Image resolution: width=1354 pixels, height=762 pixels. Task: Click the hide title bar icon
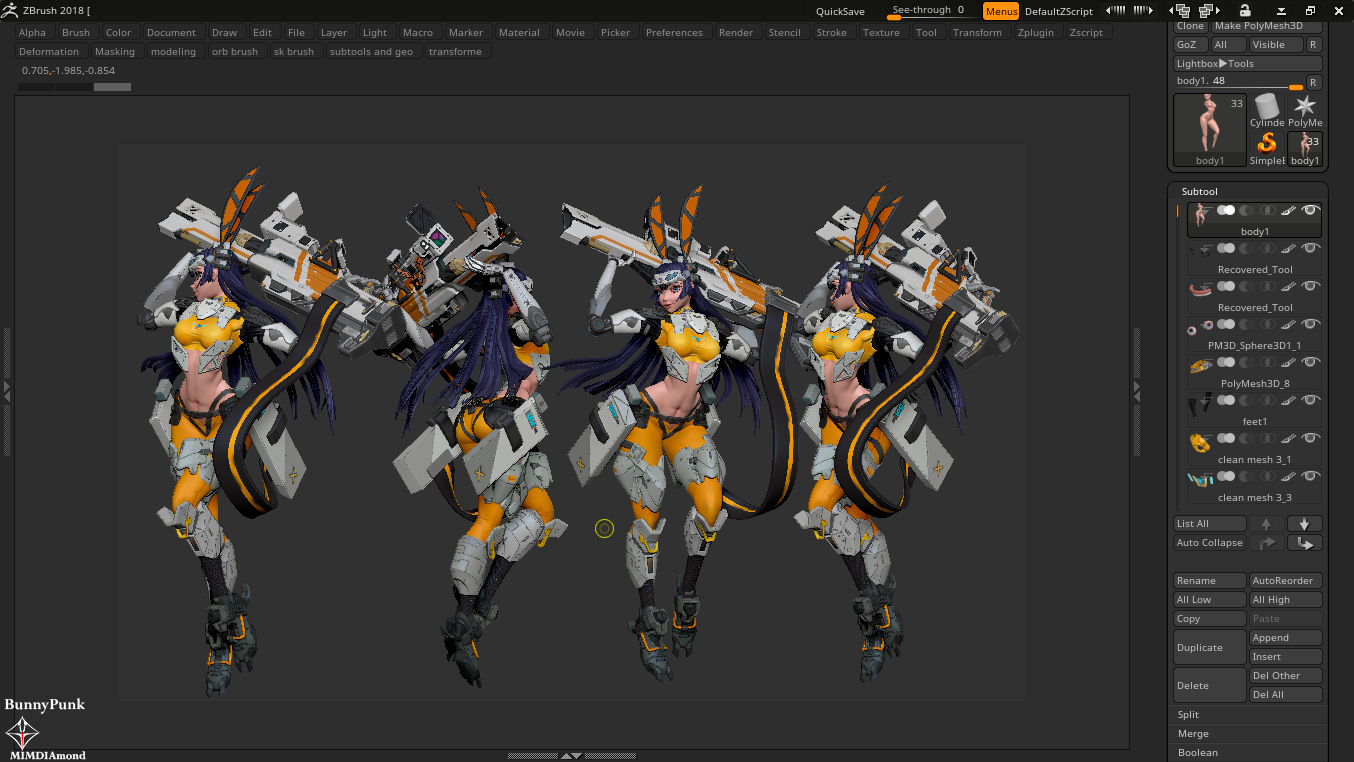[x=1283, y=11]
